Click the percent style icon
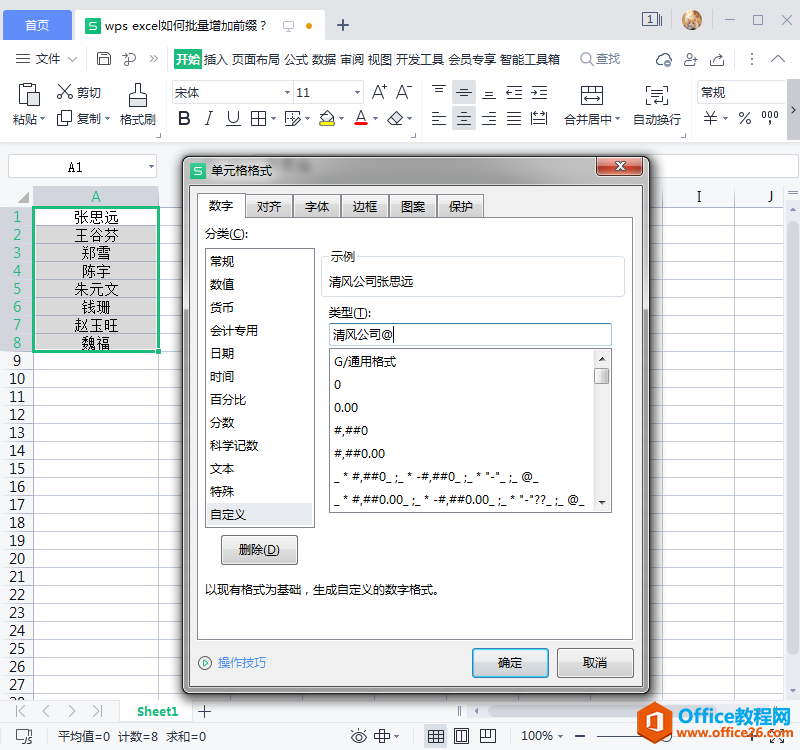The image size is (800, 750). pyautogui.click(x=745, y=118)
